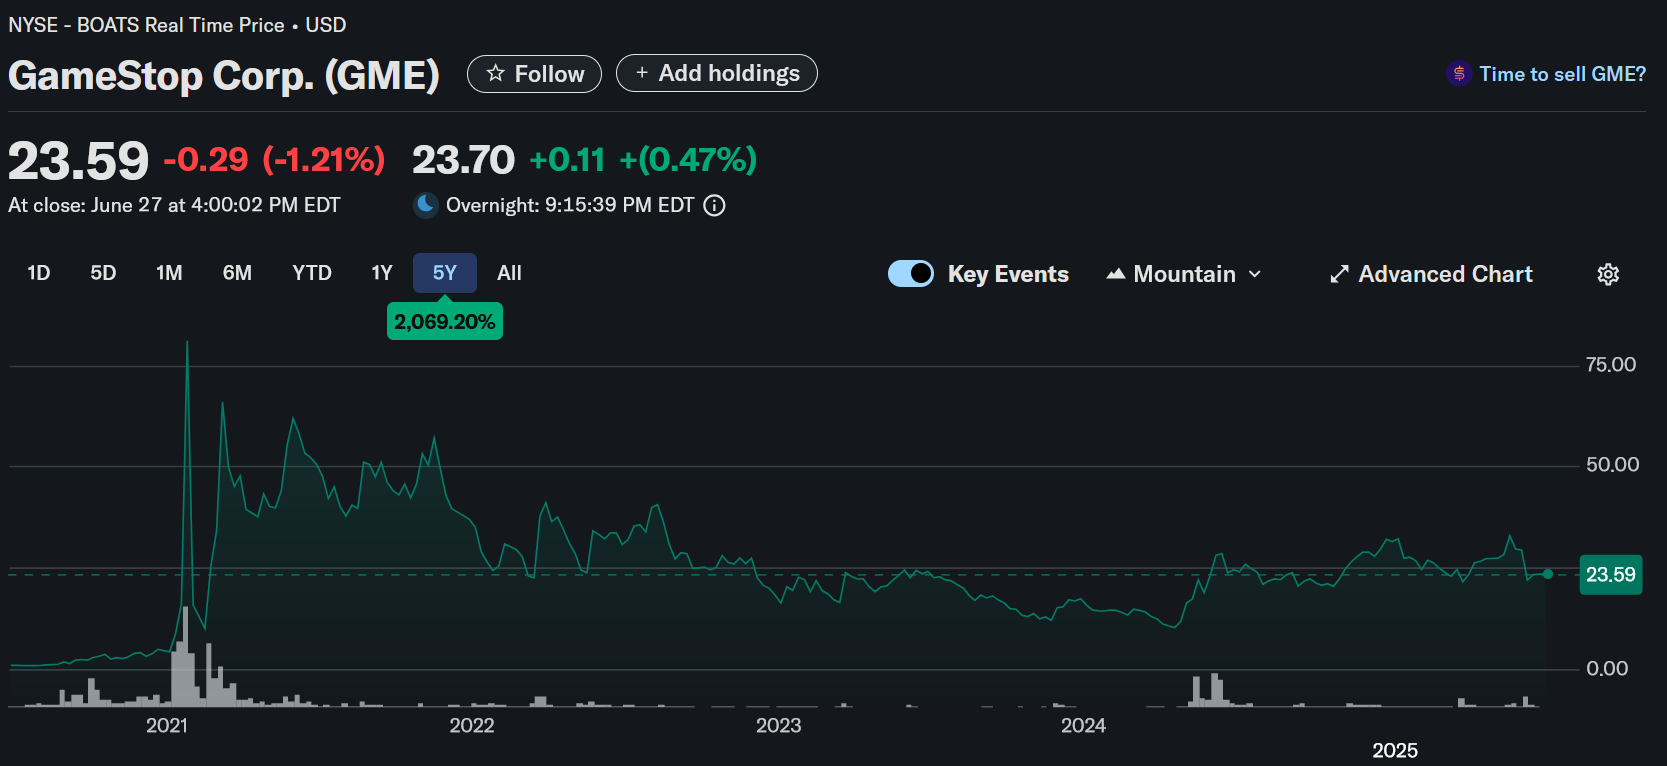The width and height of the screenshot is (1667, 766).
Task: Click the GameStop Corp. (GME) title
Action: pyautogui.click(x=224, y=75)
